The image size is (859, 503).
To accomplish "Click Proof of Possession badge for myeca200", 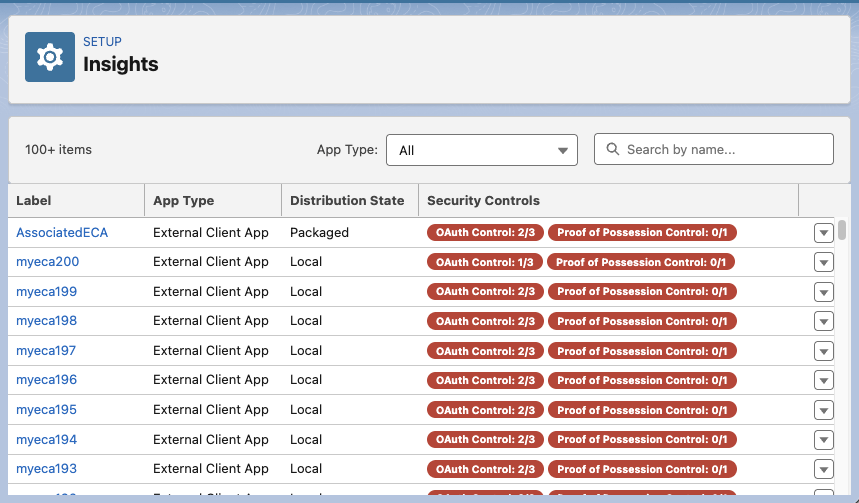I will click(x=641, y=262).
